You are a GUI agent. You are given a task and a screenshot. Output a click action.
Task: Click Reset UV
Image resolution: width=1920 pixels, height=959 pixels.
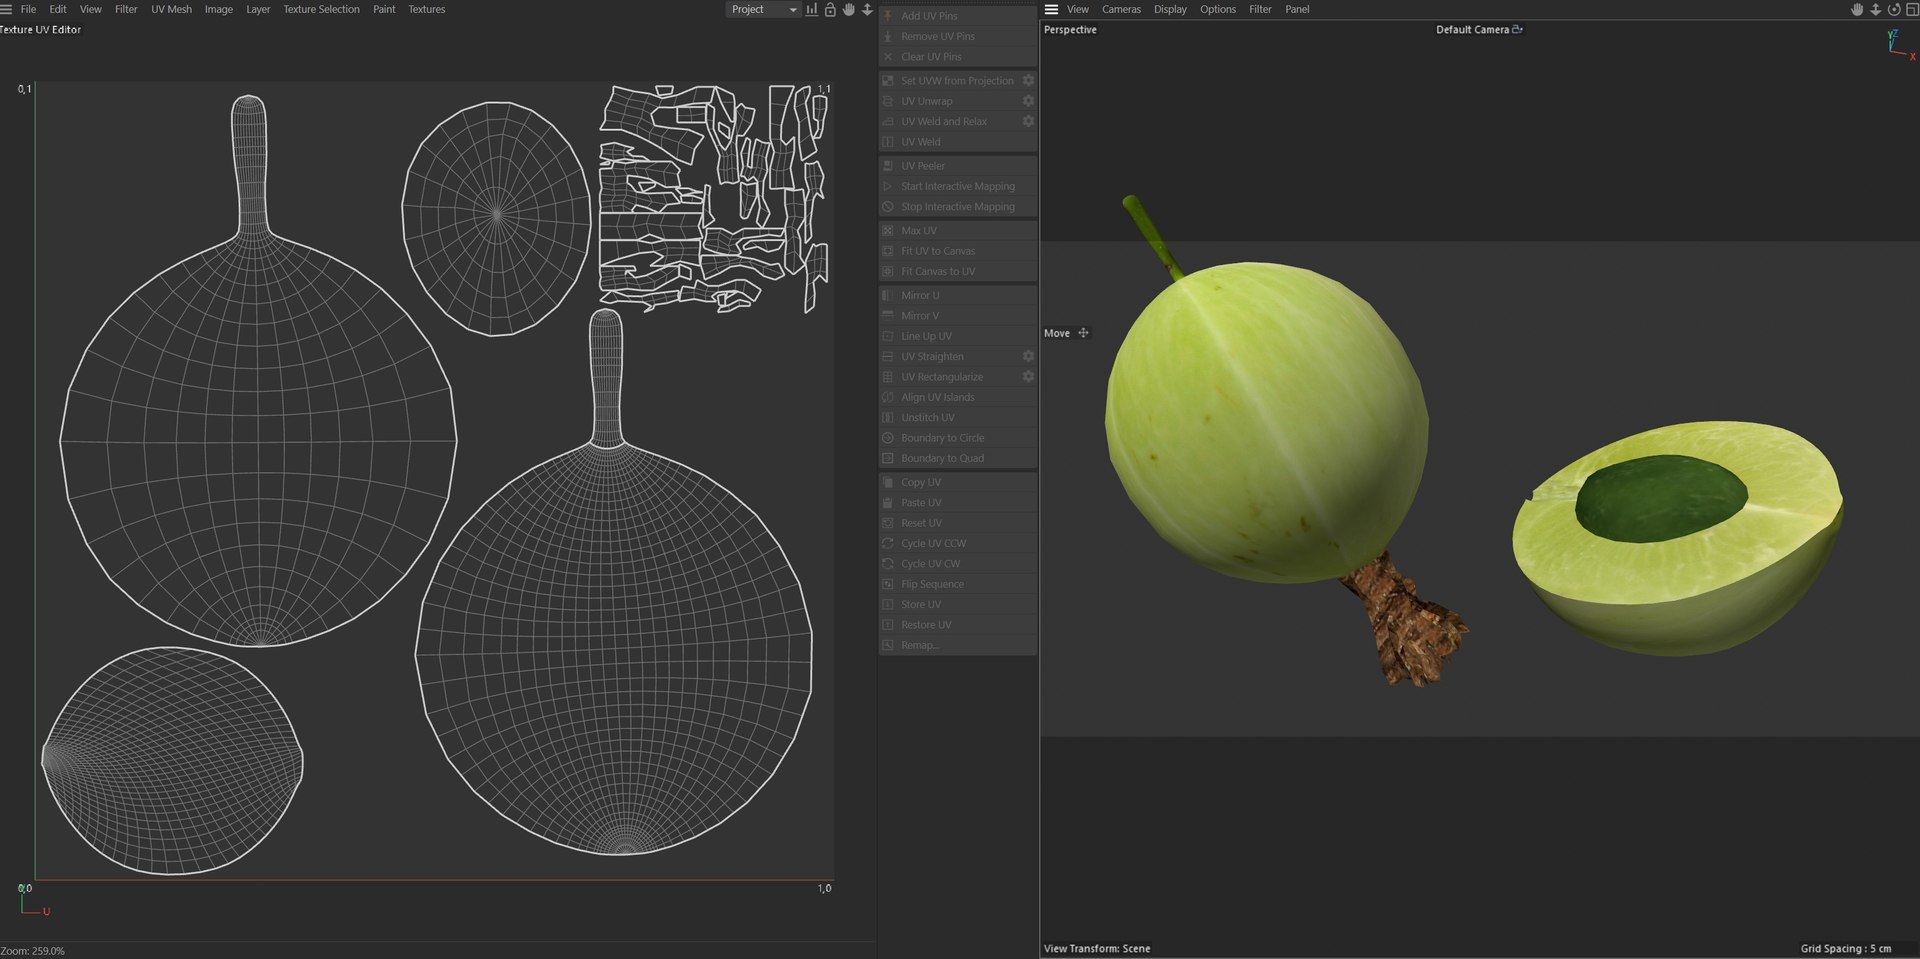[x=958, y=523]
